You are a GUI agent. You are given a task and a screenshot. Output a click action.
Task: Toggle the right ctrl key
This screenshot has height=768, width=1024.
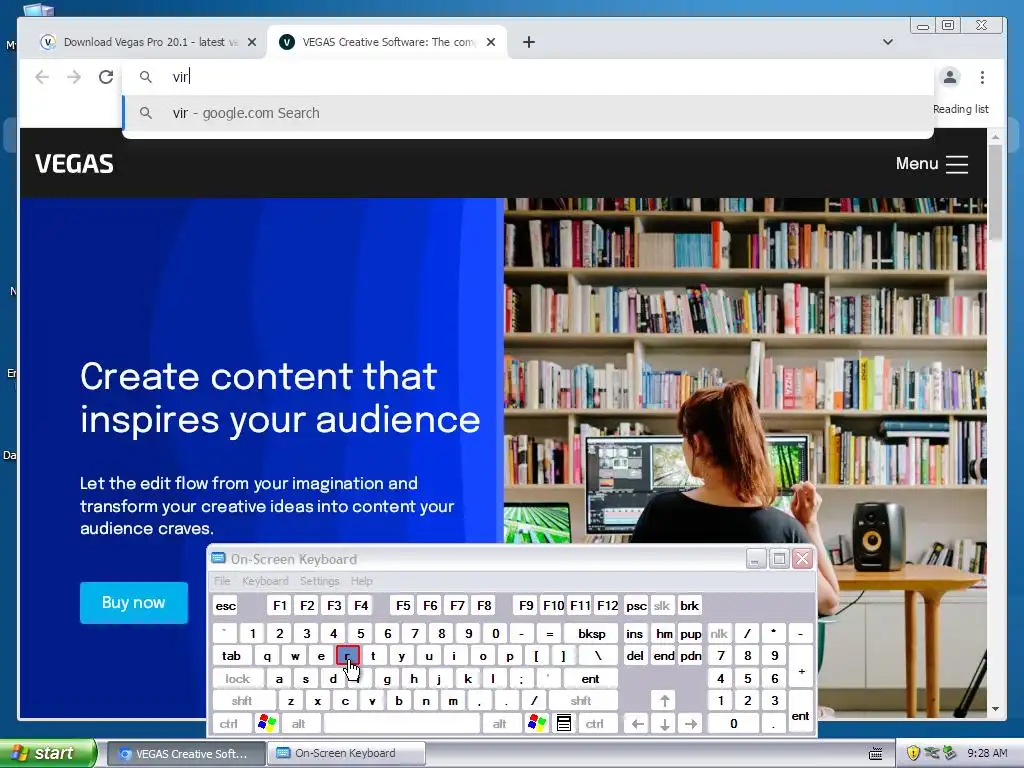(595, 724)
